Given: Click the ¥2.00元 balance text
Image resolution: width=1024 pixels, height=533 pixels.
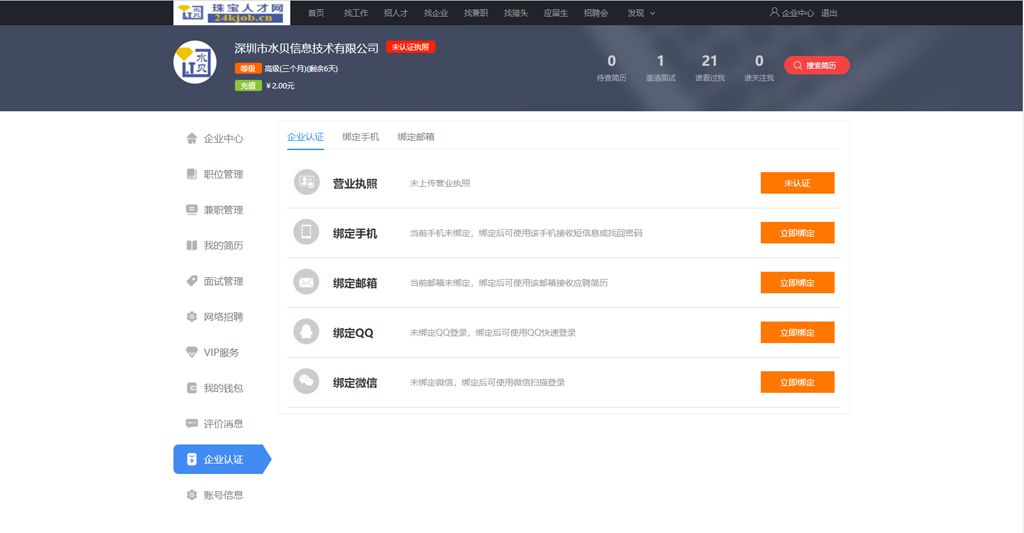Looking at the screenshot, I should click(280, 86).
